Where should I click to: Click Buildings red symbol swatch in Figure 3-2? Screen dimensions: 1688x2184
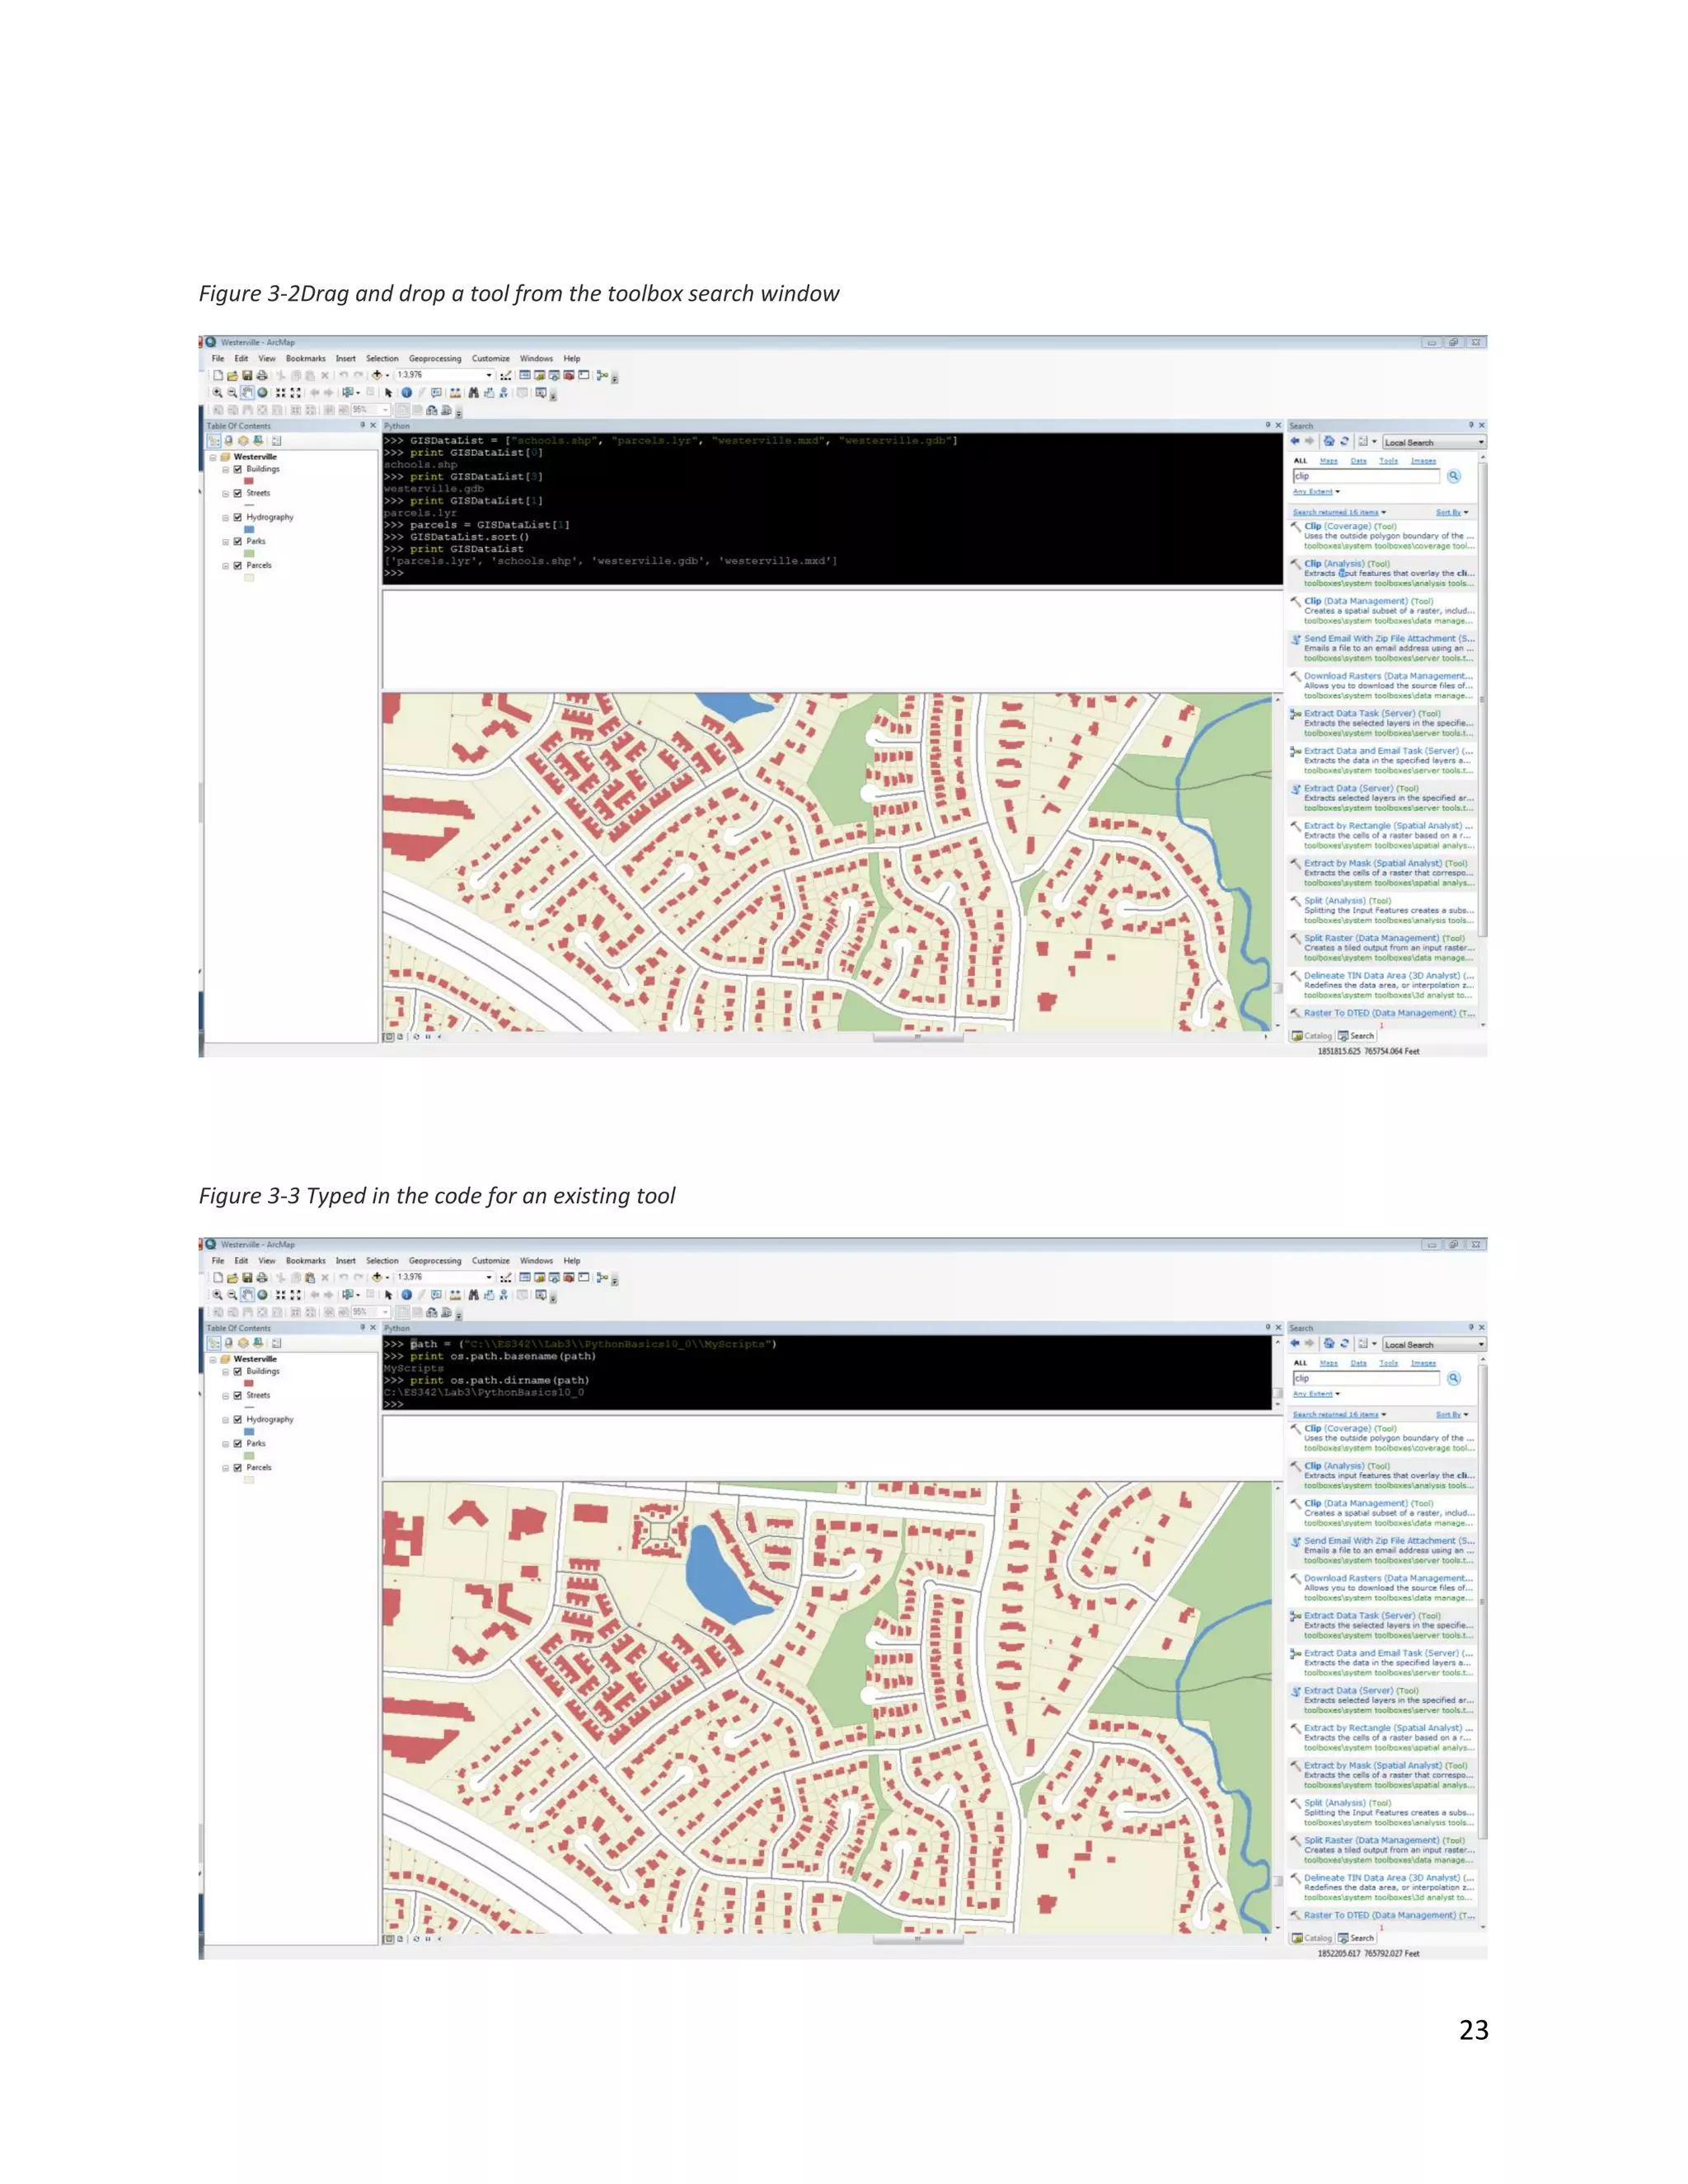(x=249, y=481)
